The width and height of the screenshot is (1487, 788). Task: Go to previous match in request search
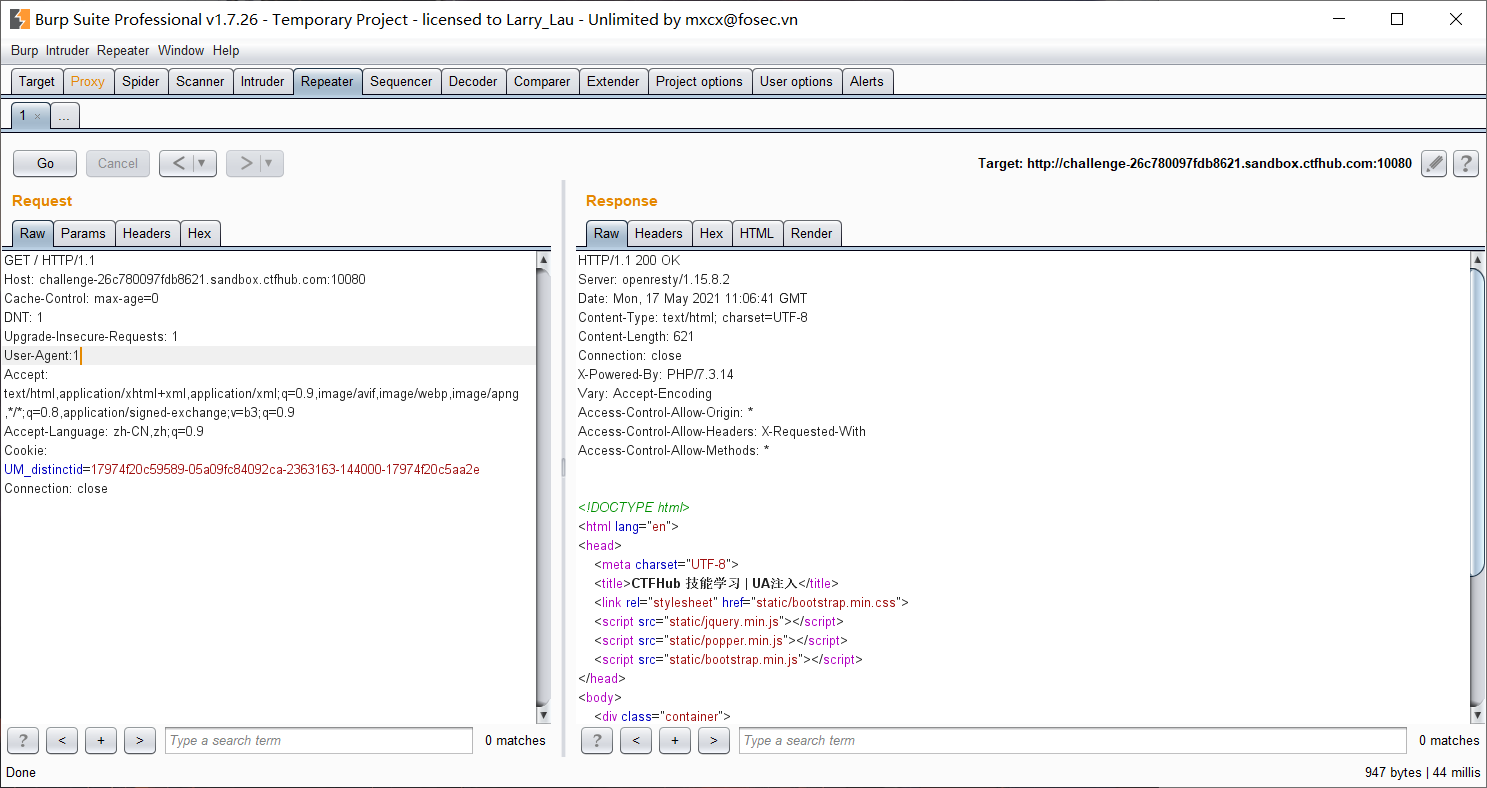pyautogui.click(x=62, y=740)
